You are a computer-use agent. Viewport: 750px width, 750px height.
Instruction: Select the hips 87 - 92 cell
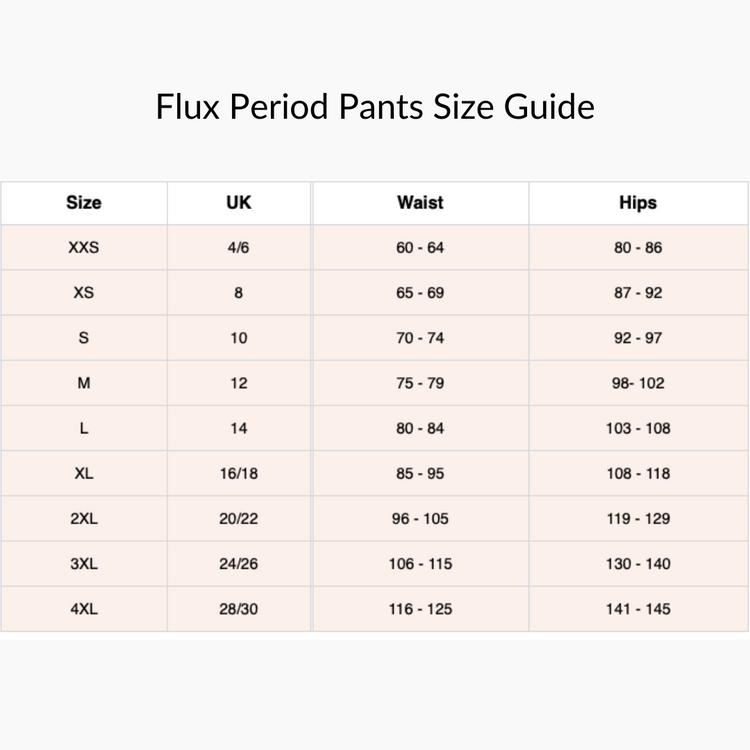(638, 293)
